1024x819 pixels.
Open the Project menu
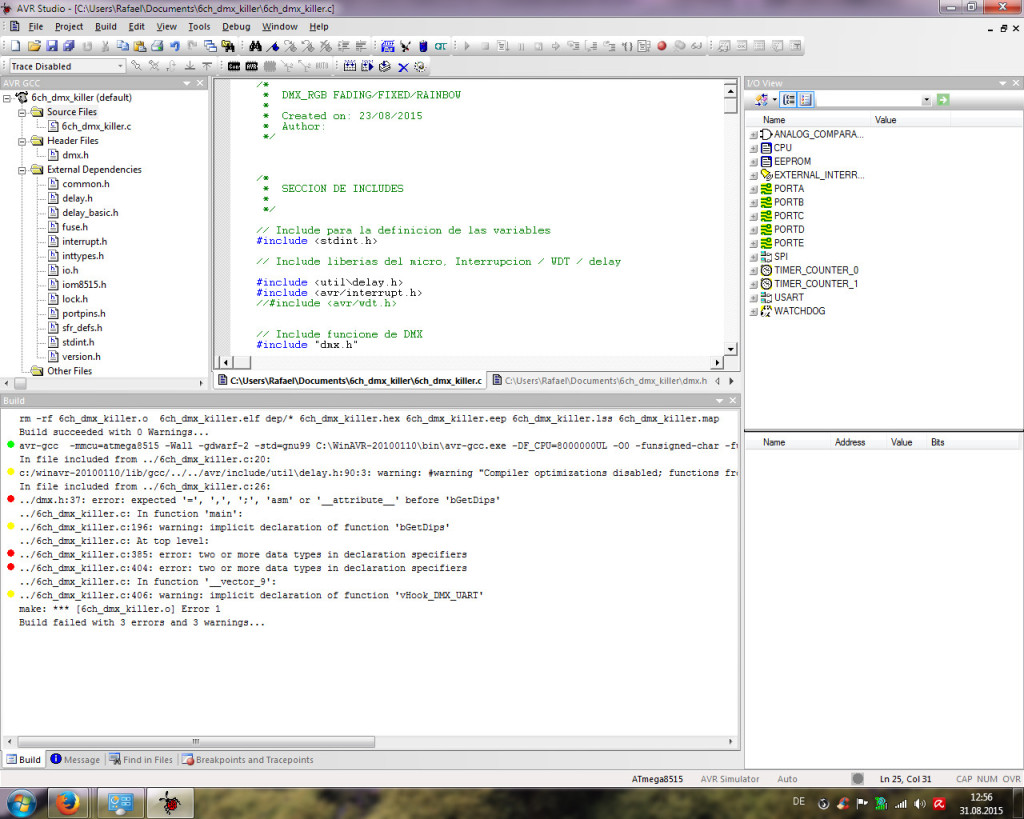[69, 27]
